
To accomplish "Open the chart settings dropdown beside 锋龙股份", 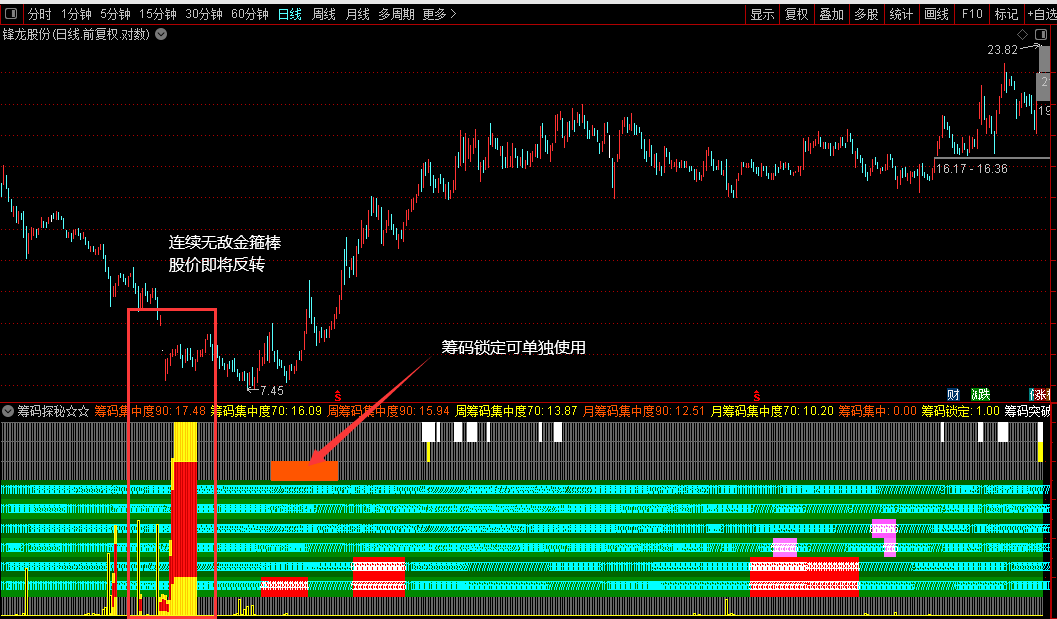I will click(161, 34).
